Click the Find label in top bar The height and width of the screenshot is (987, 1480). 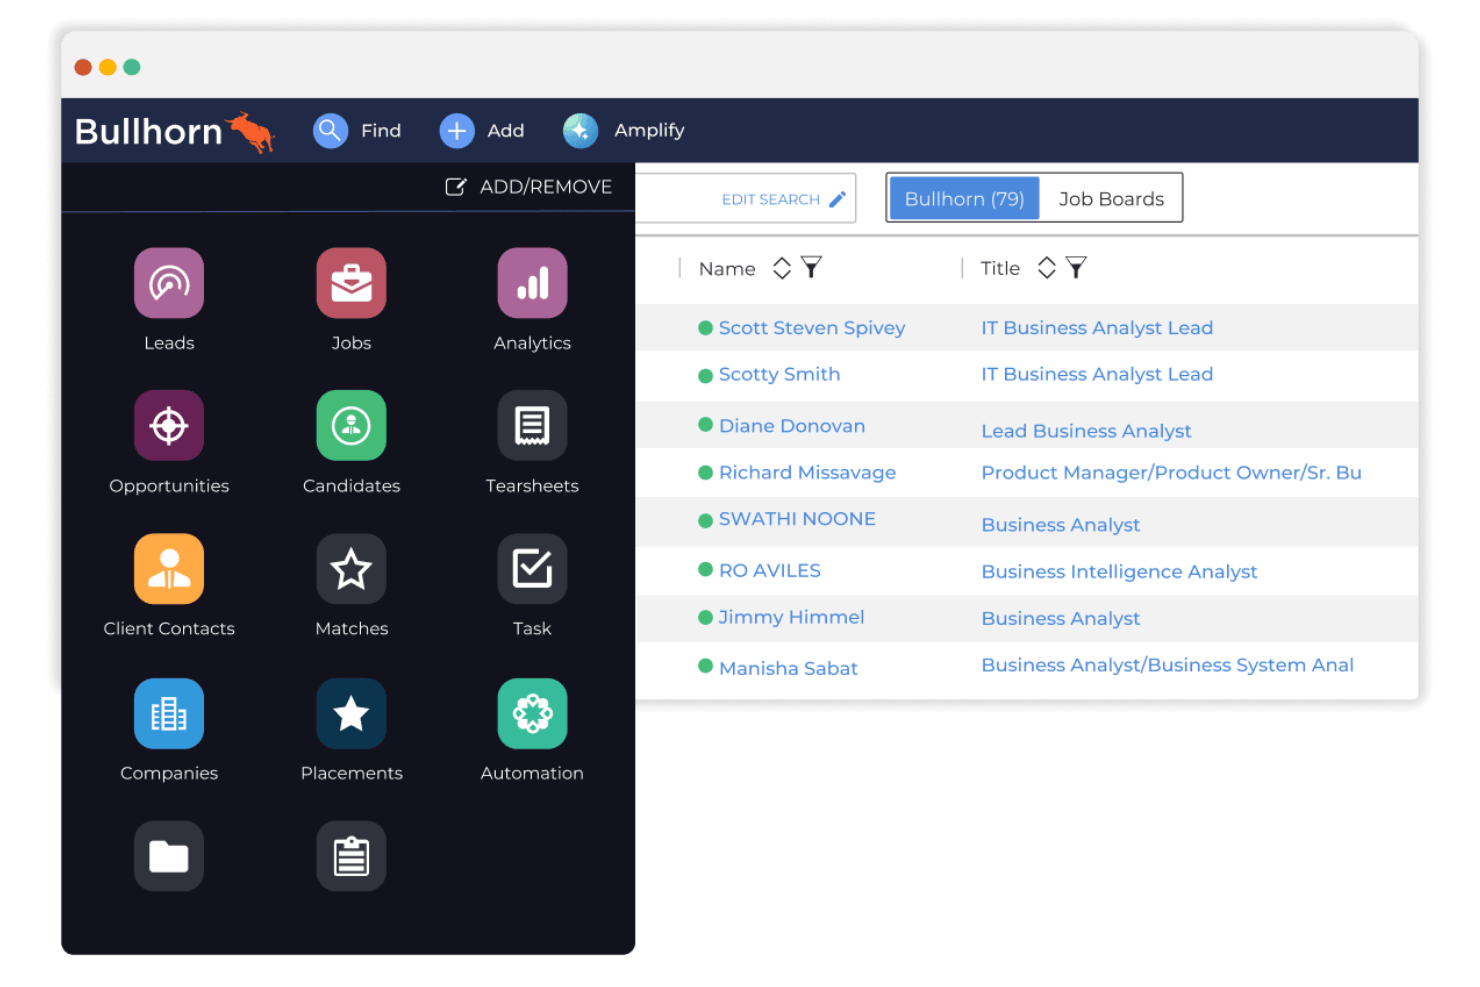pos(381,130)
